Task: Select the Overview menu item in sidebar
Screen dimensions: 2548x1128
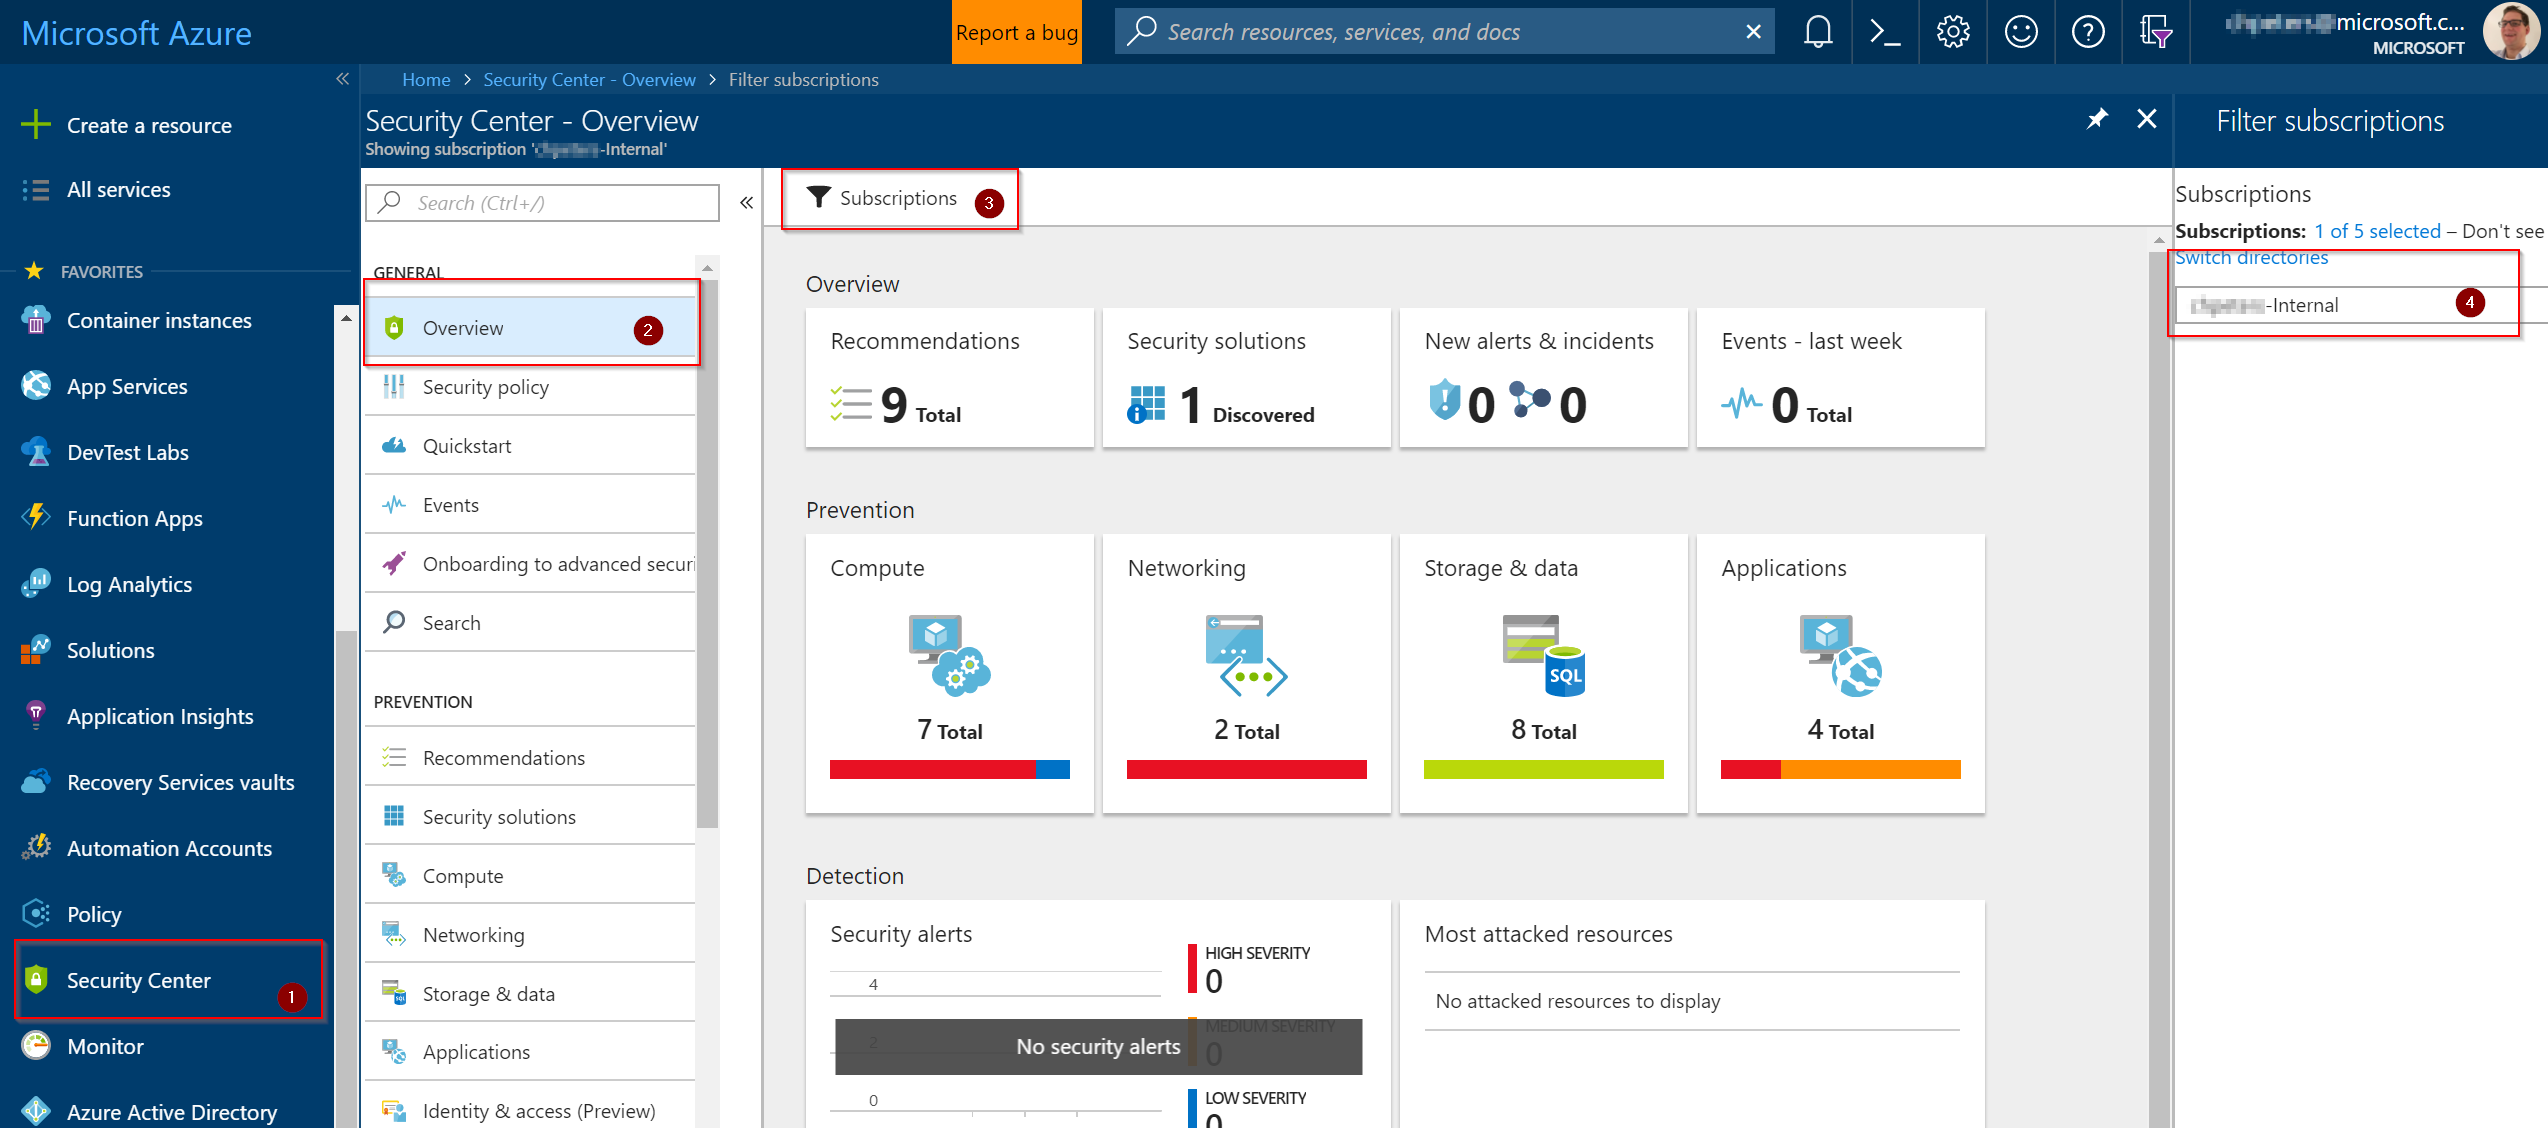Action: [x=463, y=327]
